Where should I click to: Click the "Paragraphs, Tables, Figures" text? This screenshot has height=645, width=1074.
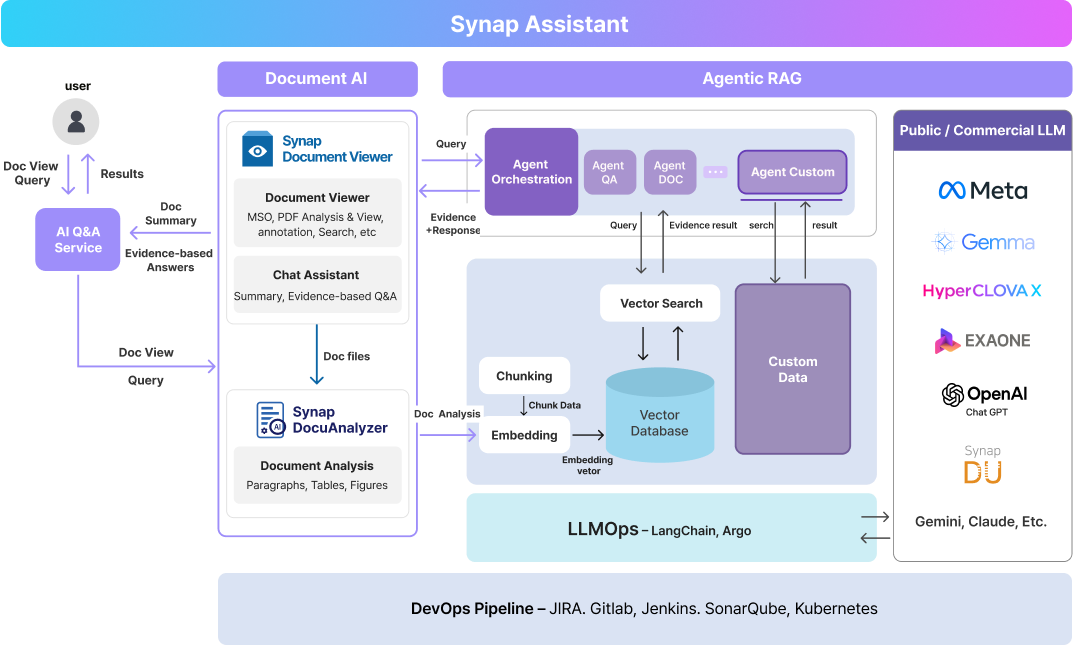317,485
